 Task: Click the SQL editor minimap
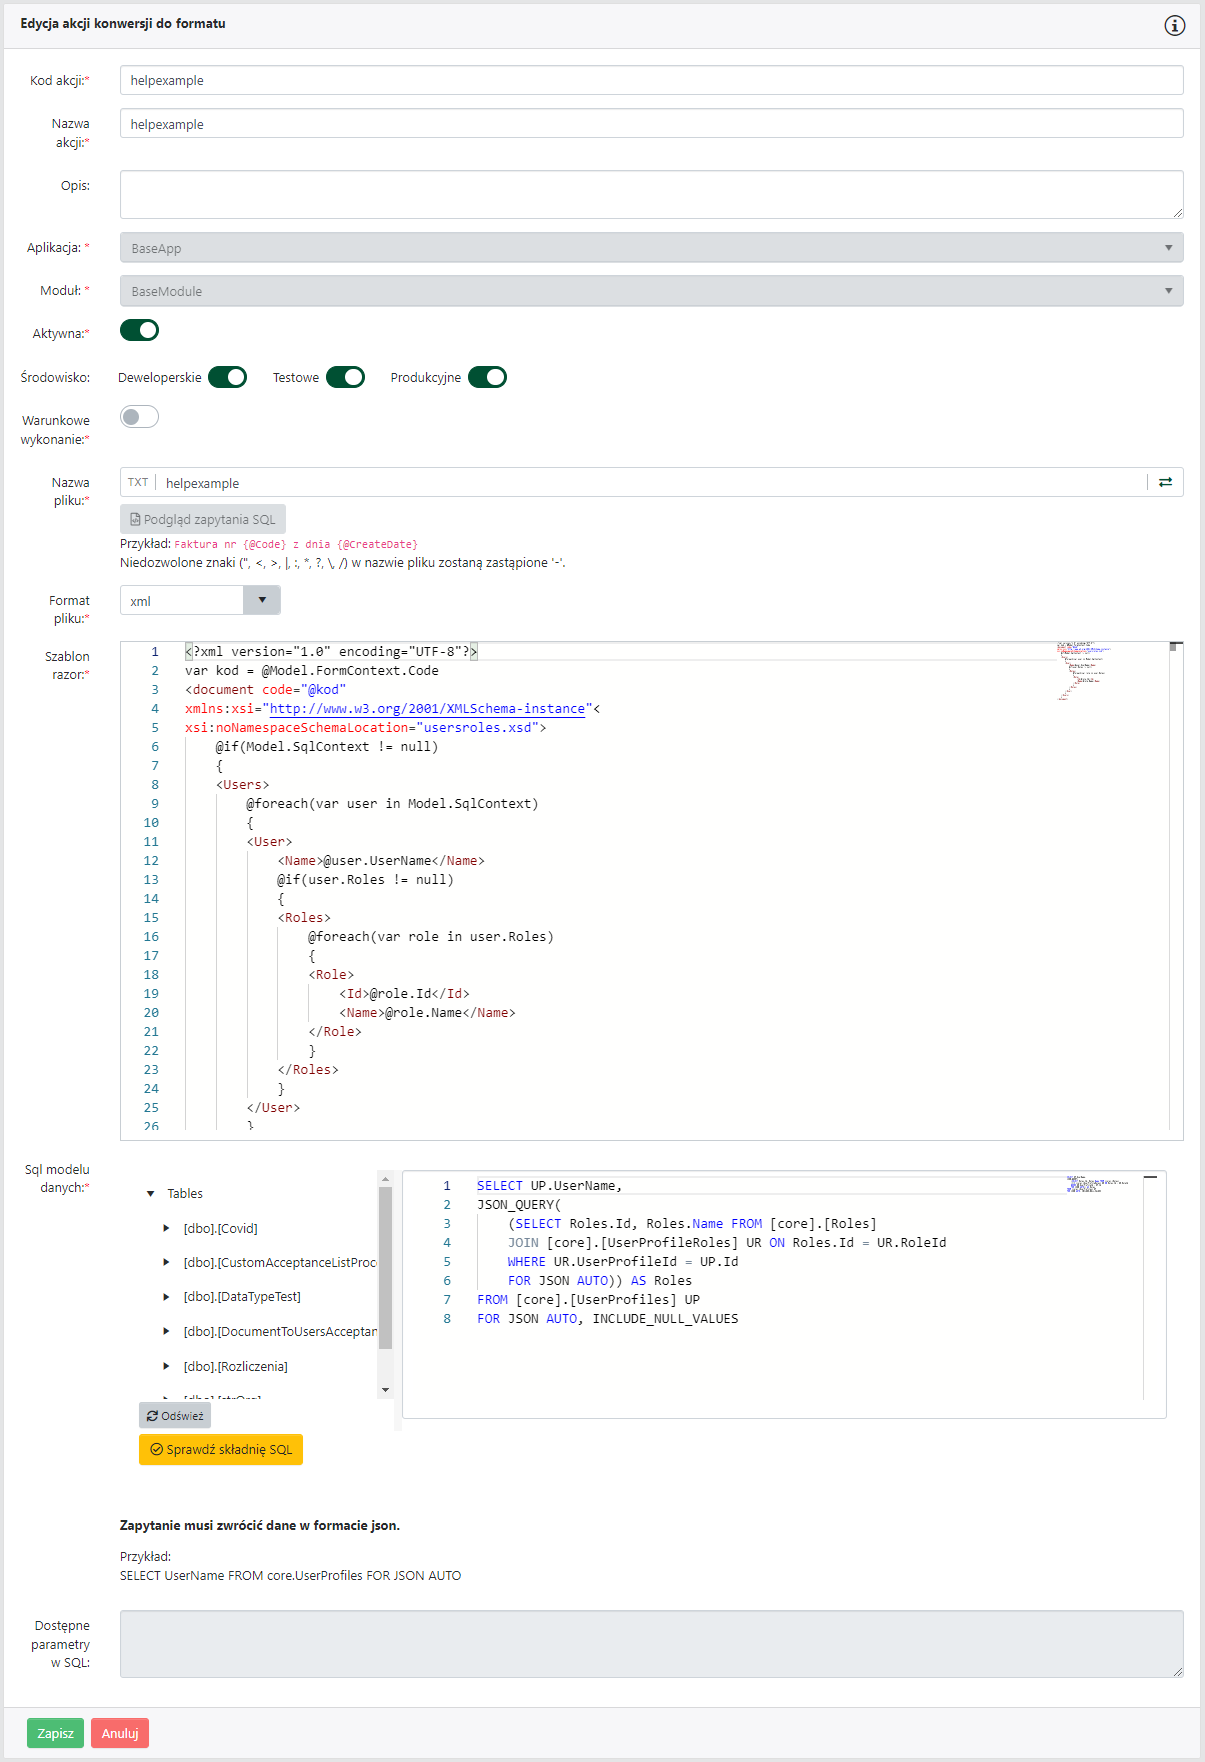click(x=1100, y=1184)
